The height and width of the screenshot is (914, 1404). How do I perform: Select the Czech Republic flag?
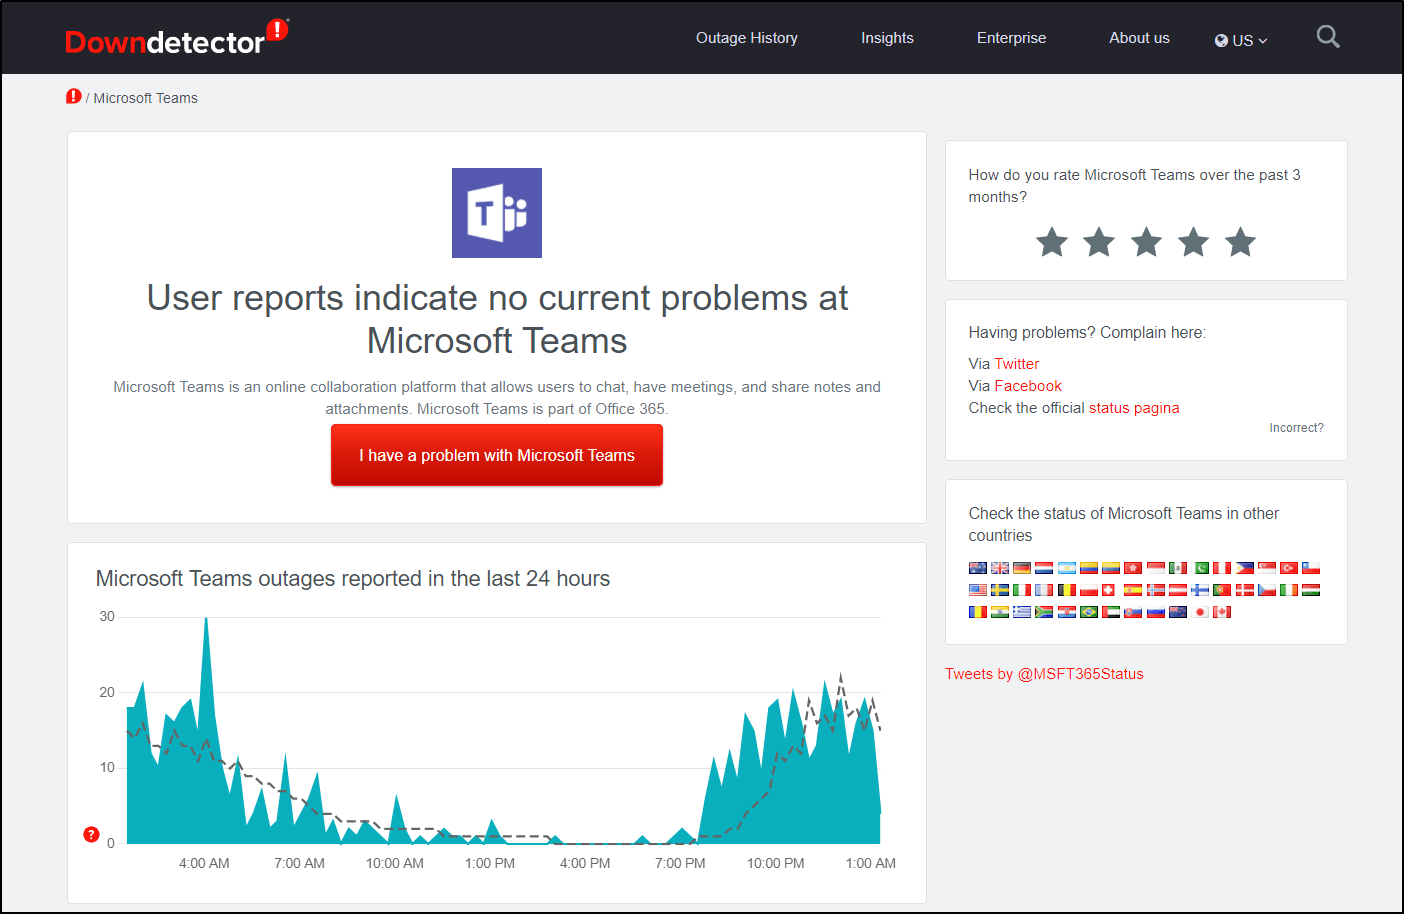1267,590
